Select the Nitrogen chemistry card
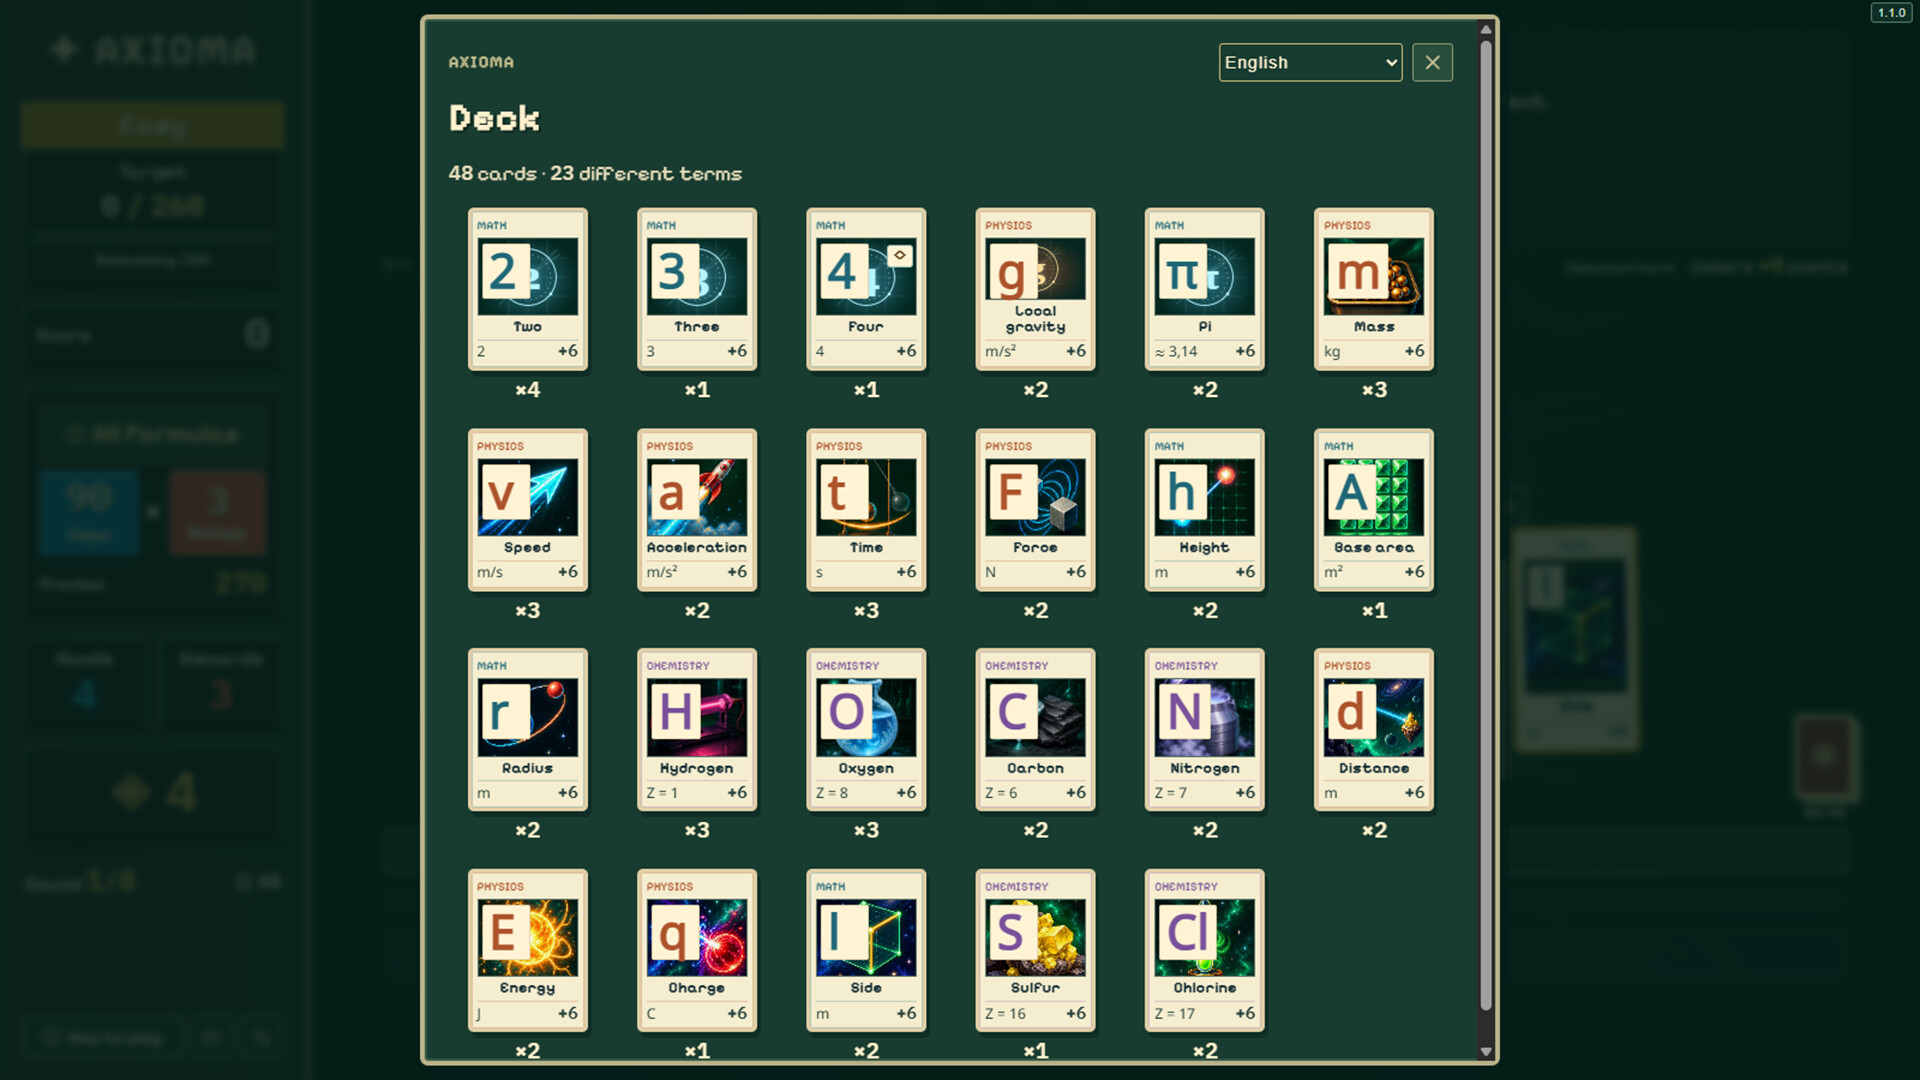1920x1080 pixels. (x=1205, y=730)
